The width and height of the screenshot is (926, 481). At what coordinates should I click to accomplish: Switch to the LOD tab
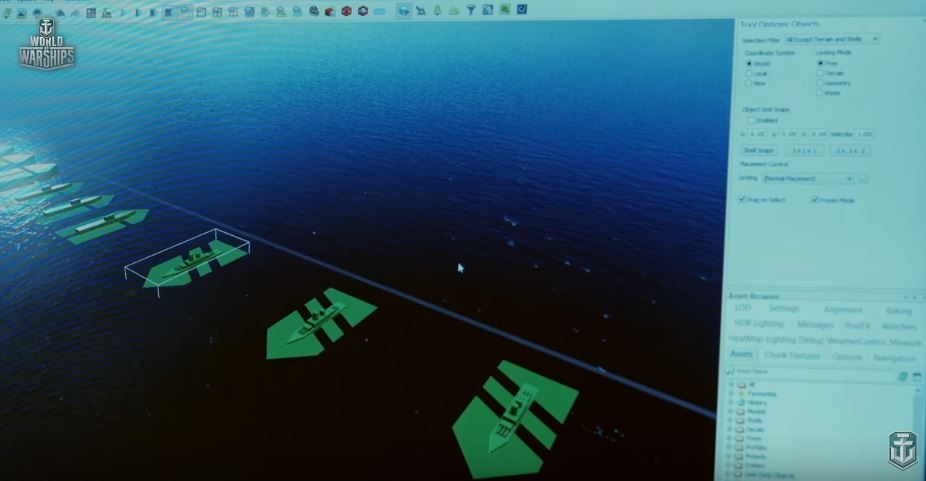pos(742,308)
